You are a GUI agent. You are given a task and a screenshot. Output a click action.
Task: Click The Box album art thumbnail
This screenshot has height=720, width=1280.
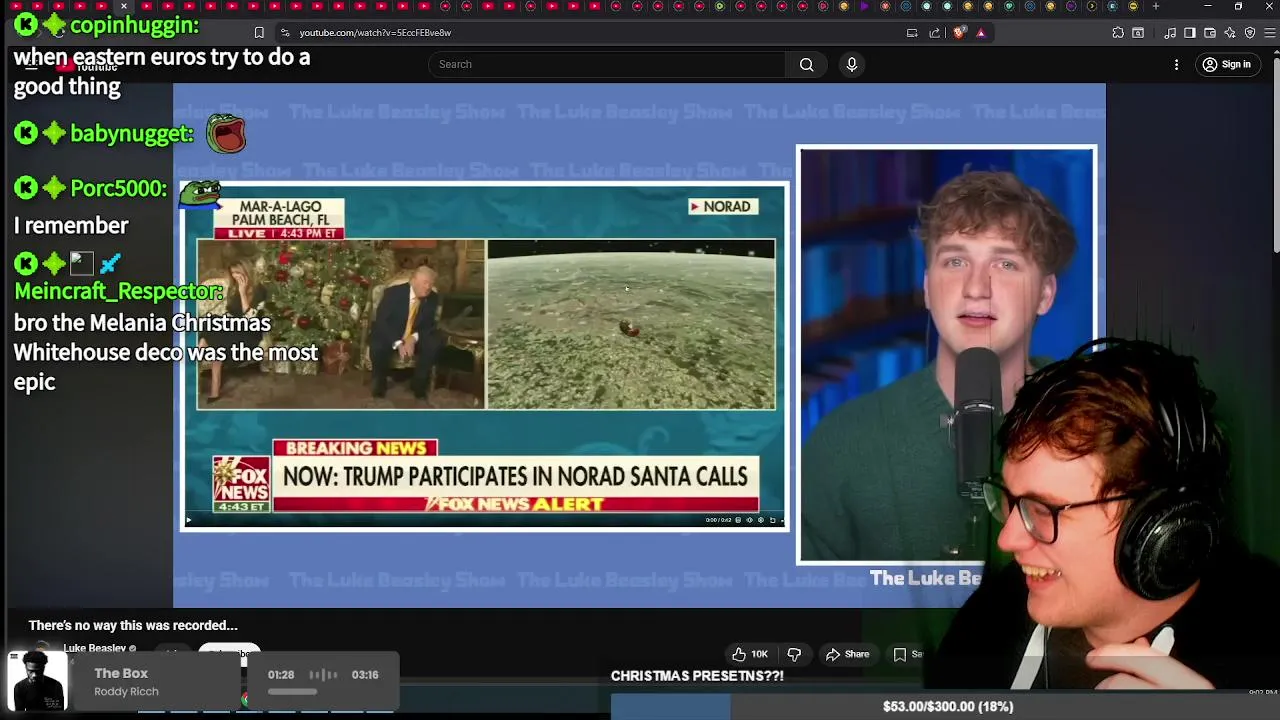37,681
